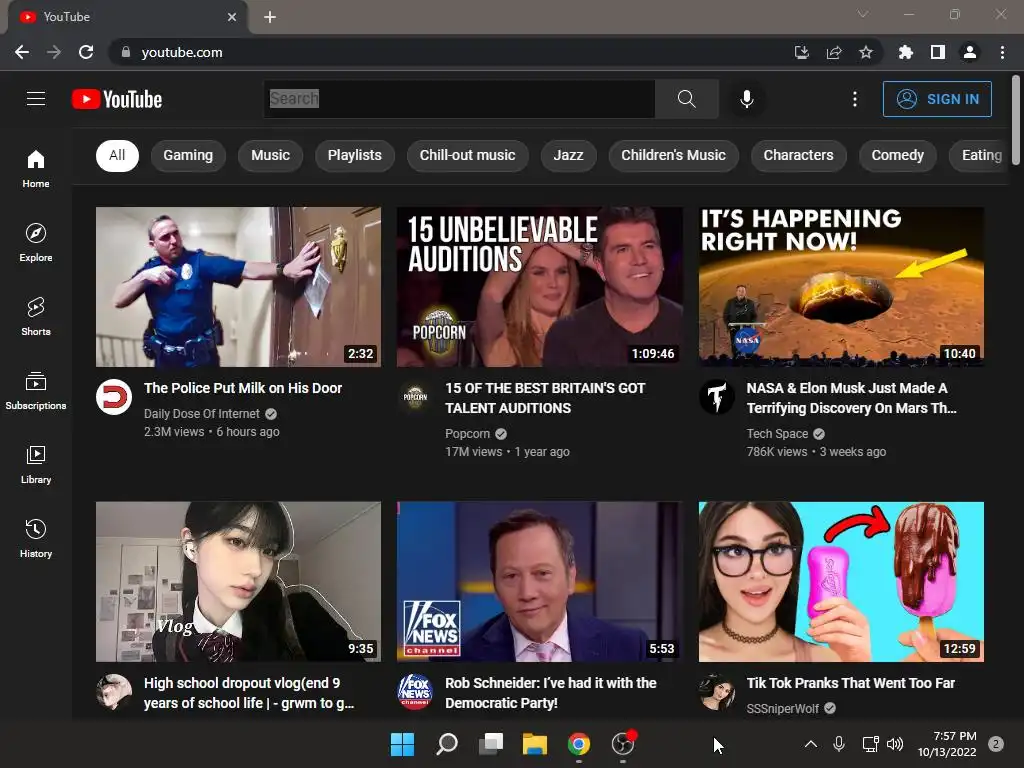Open YouTube settings three-dot menu
The height and width of the screenshot is (768, 1024).
click(854, 99)
